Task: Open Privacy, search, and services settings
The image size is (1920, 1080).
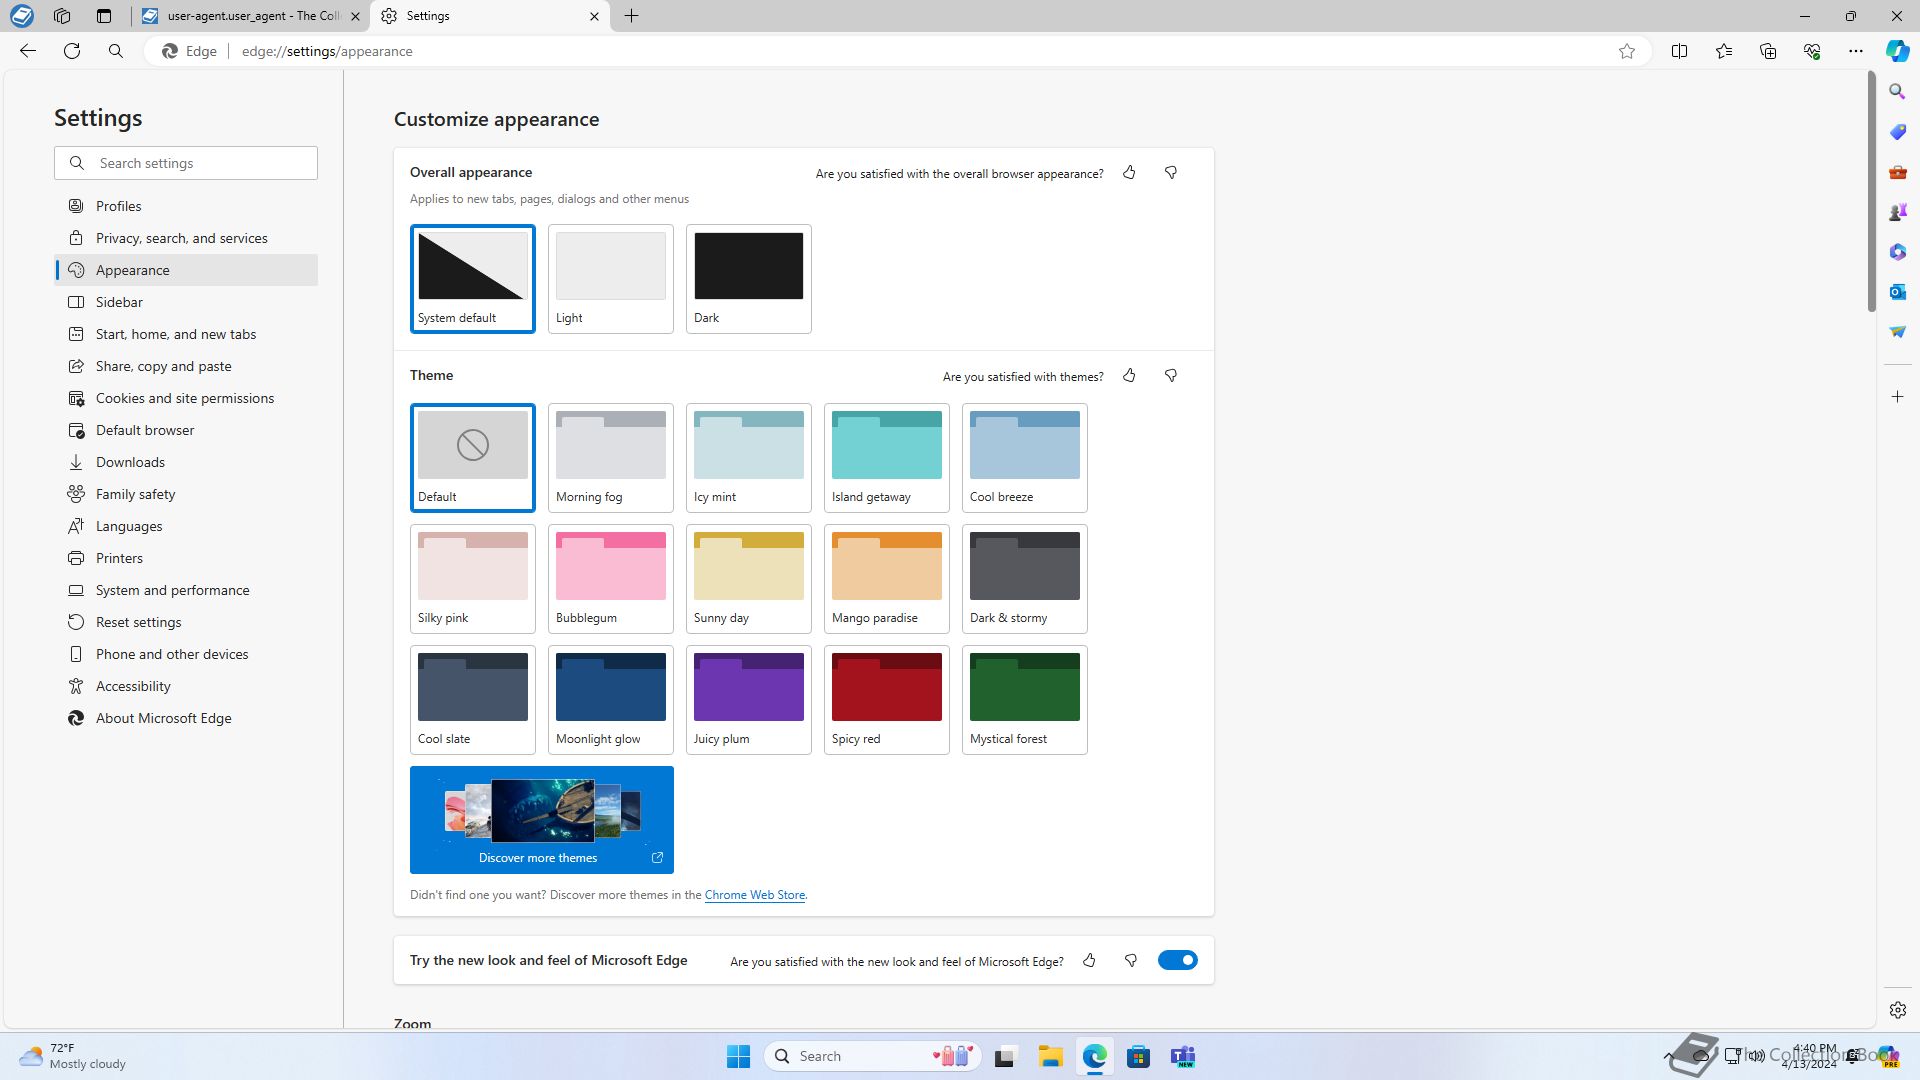Action: click(x=186, y=238)
